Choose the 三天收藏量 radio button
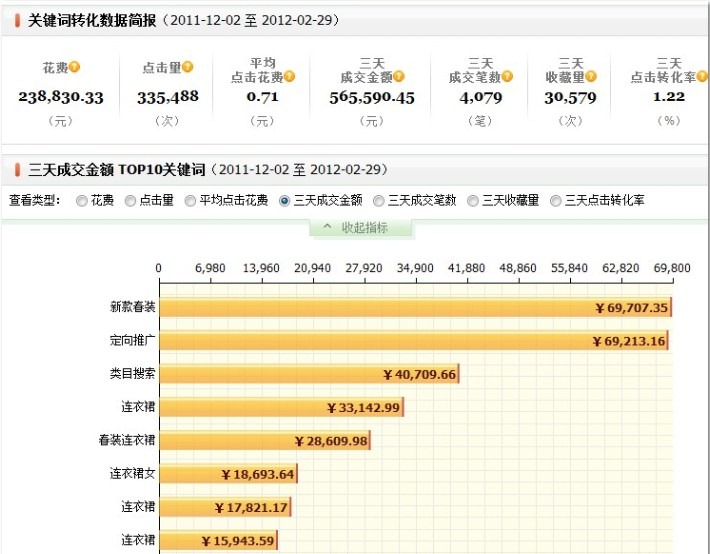The width and height of the screenshot is (710, 554). click(x=473, y=201)
